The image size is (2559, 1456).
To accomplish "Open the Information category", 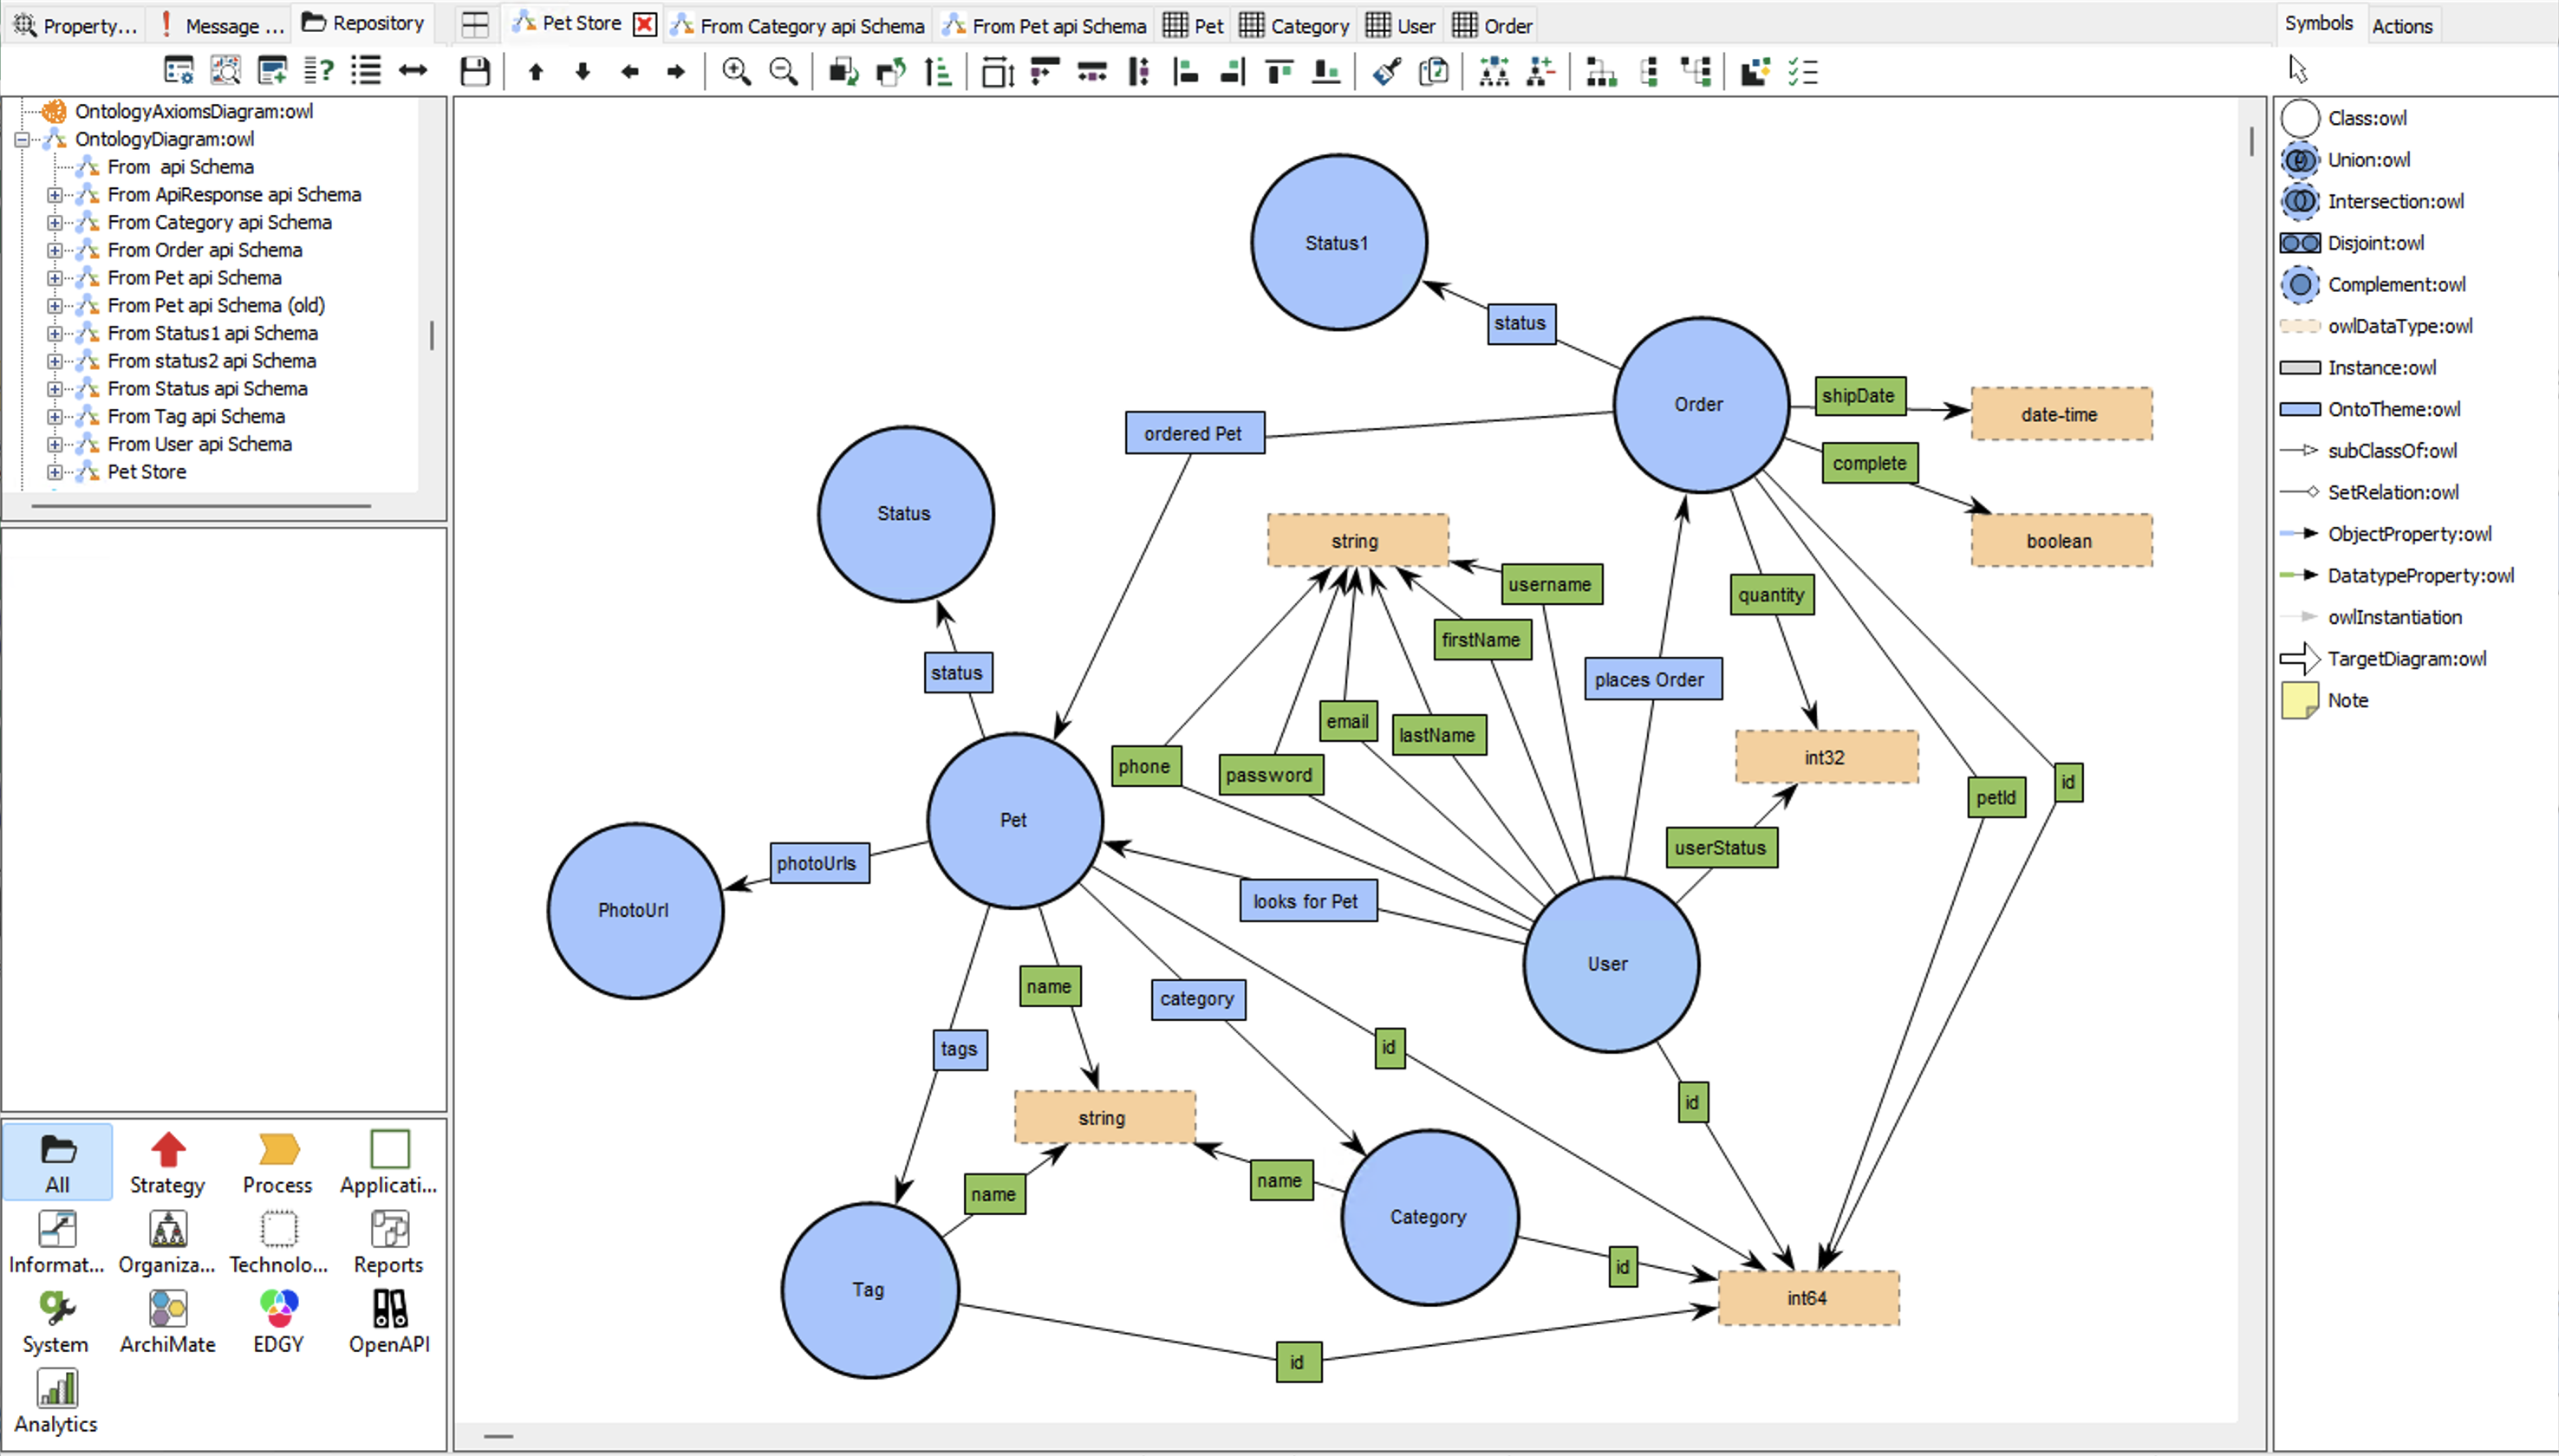I will (57, 1242).
